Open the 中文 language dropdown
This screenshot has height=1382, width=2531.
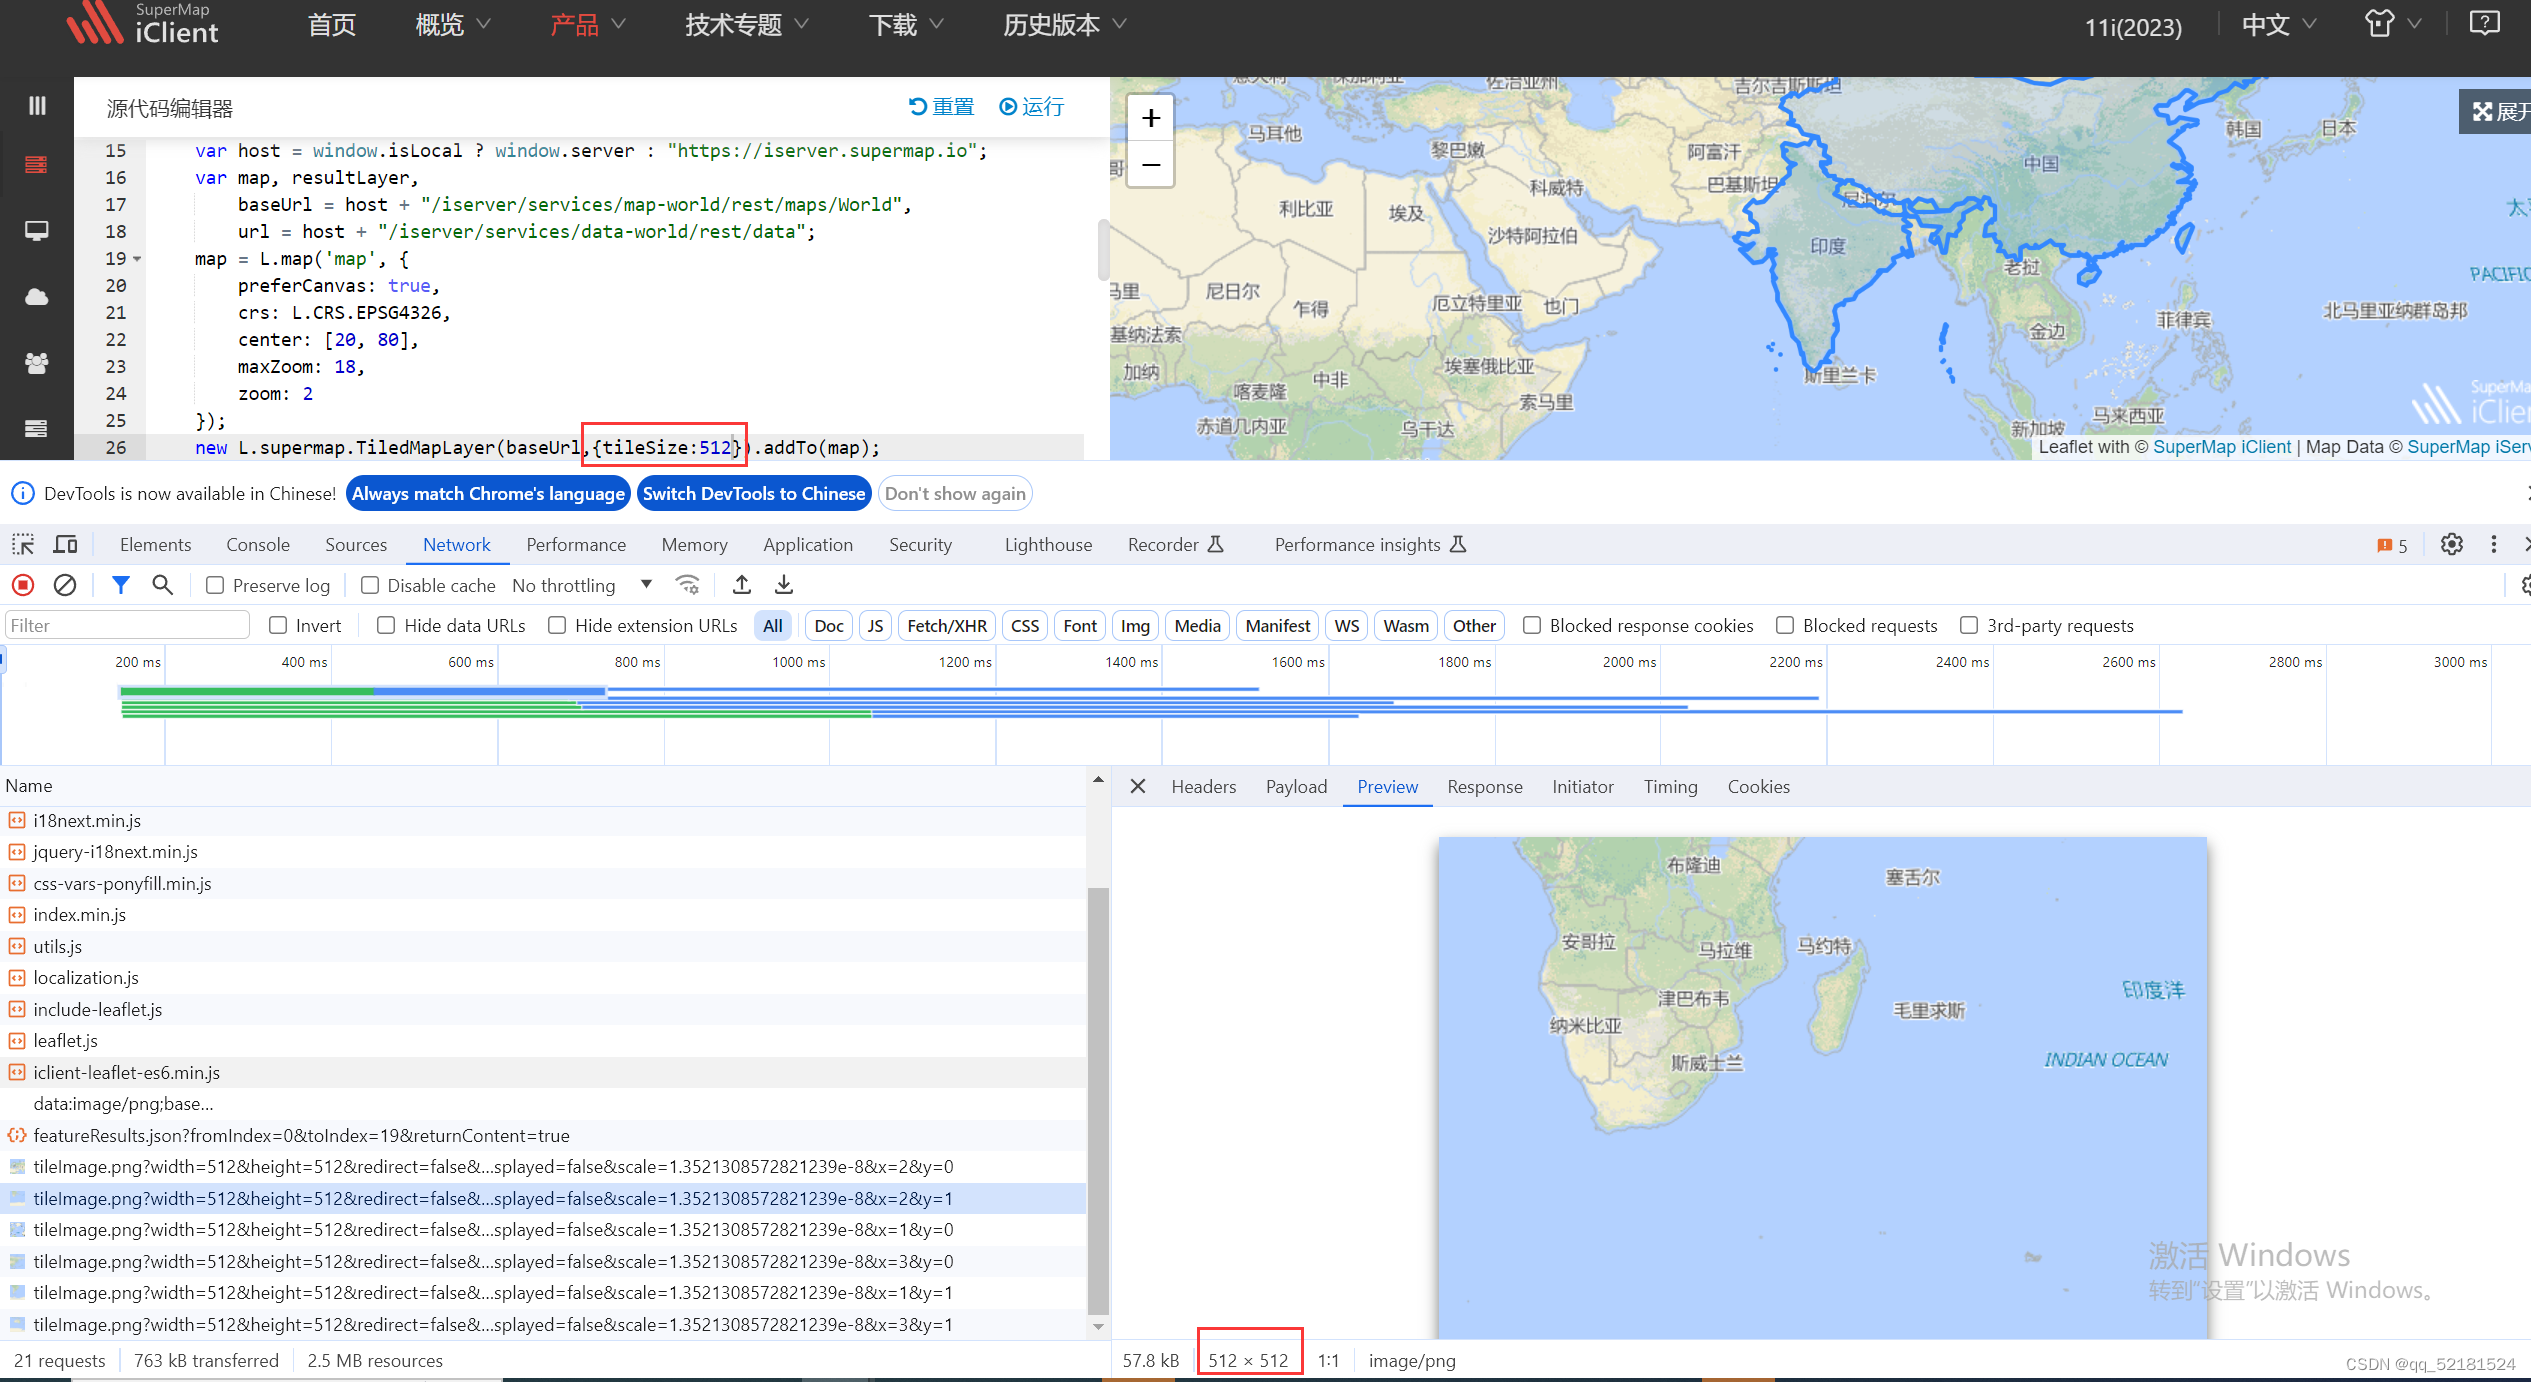tap(2279, 24)
